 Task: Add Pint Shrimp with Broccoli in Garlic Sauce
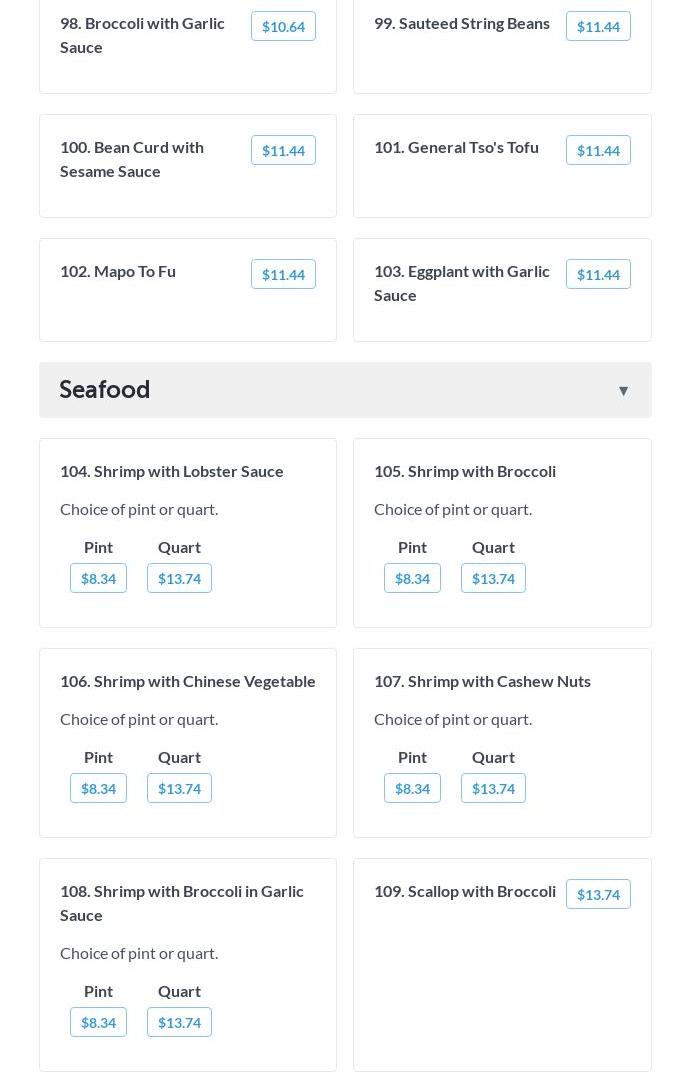coord(98,1023)
